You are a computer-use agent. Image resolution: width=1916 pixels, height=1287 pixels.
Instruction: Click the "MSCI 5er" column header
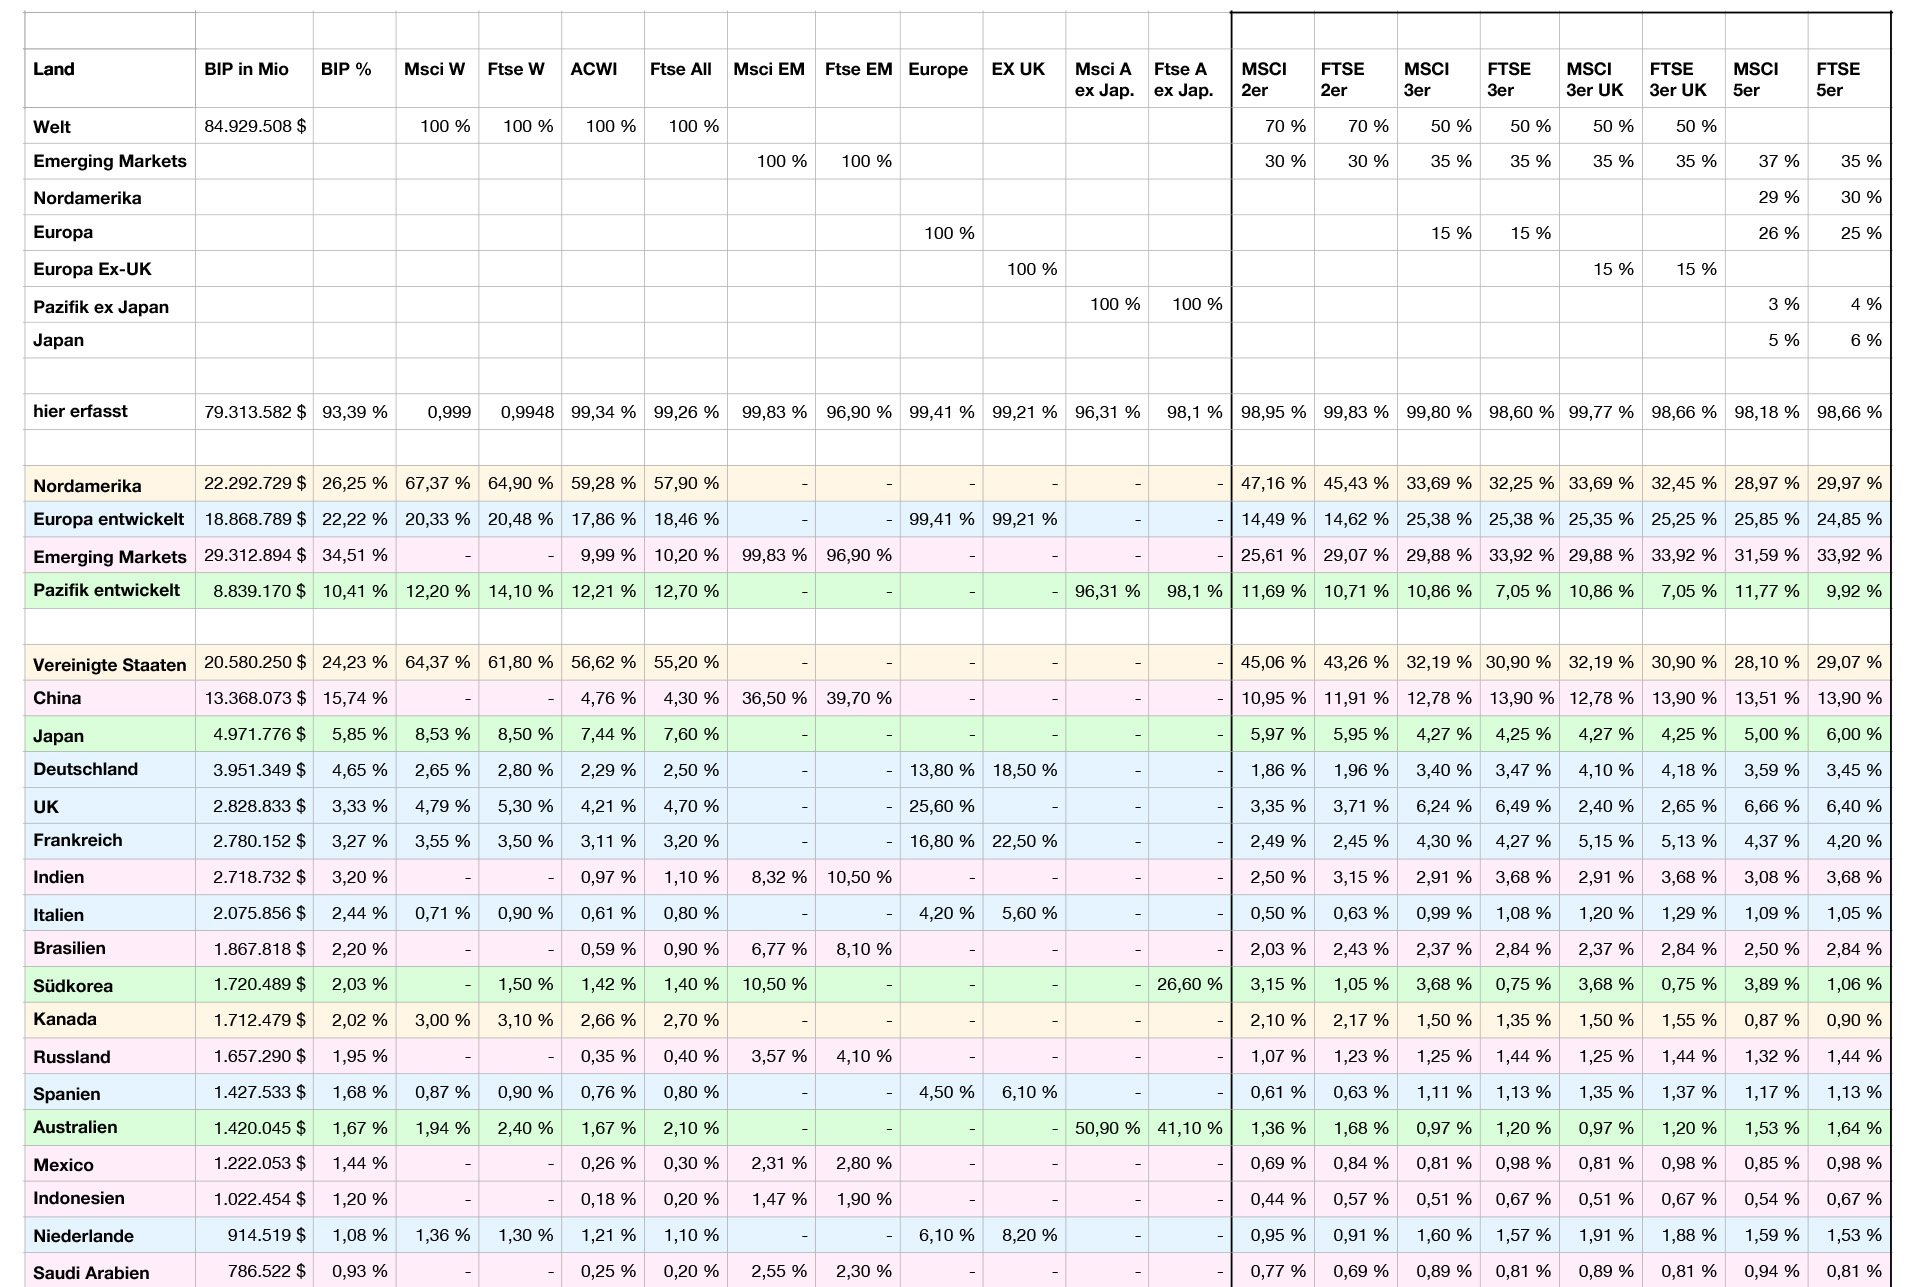coord(1766,78)
